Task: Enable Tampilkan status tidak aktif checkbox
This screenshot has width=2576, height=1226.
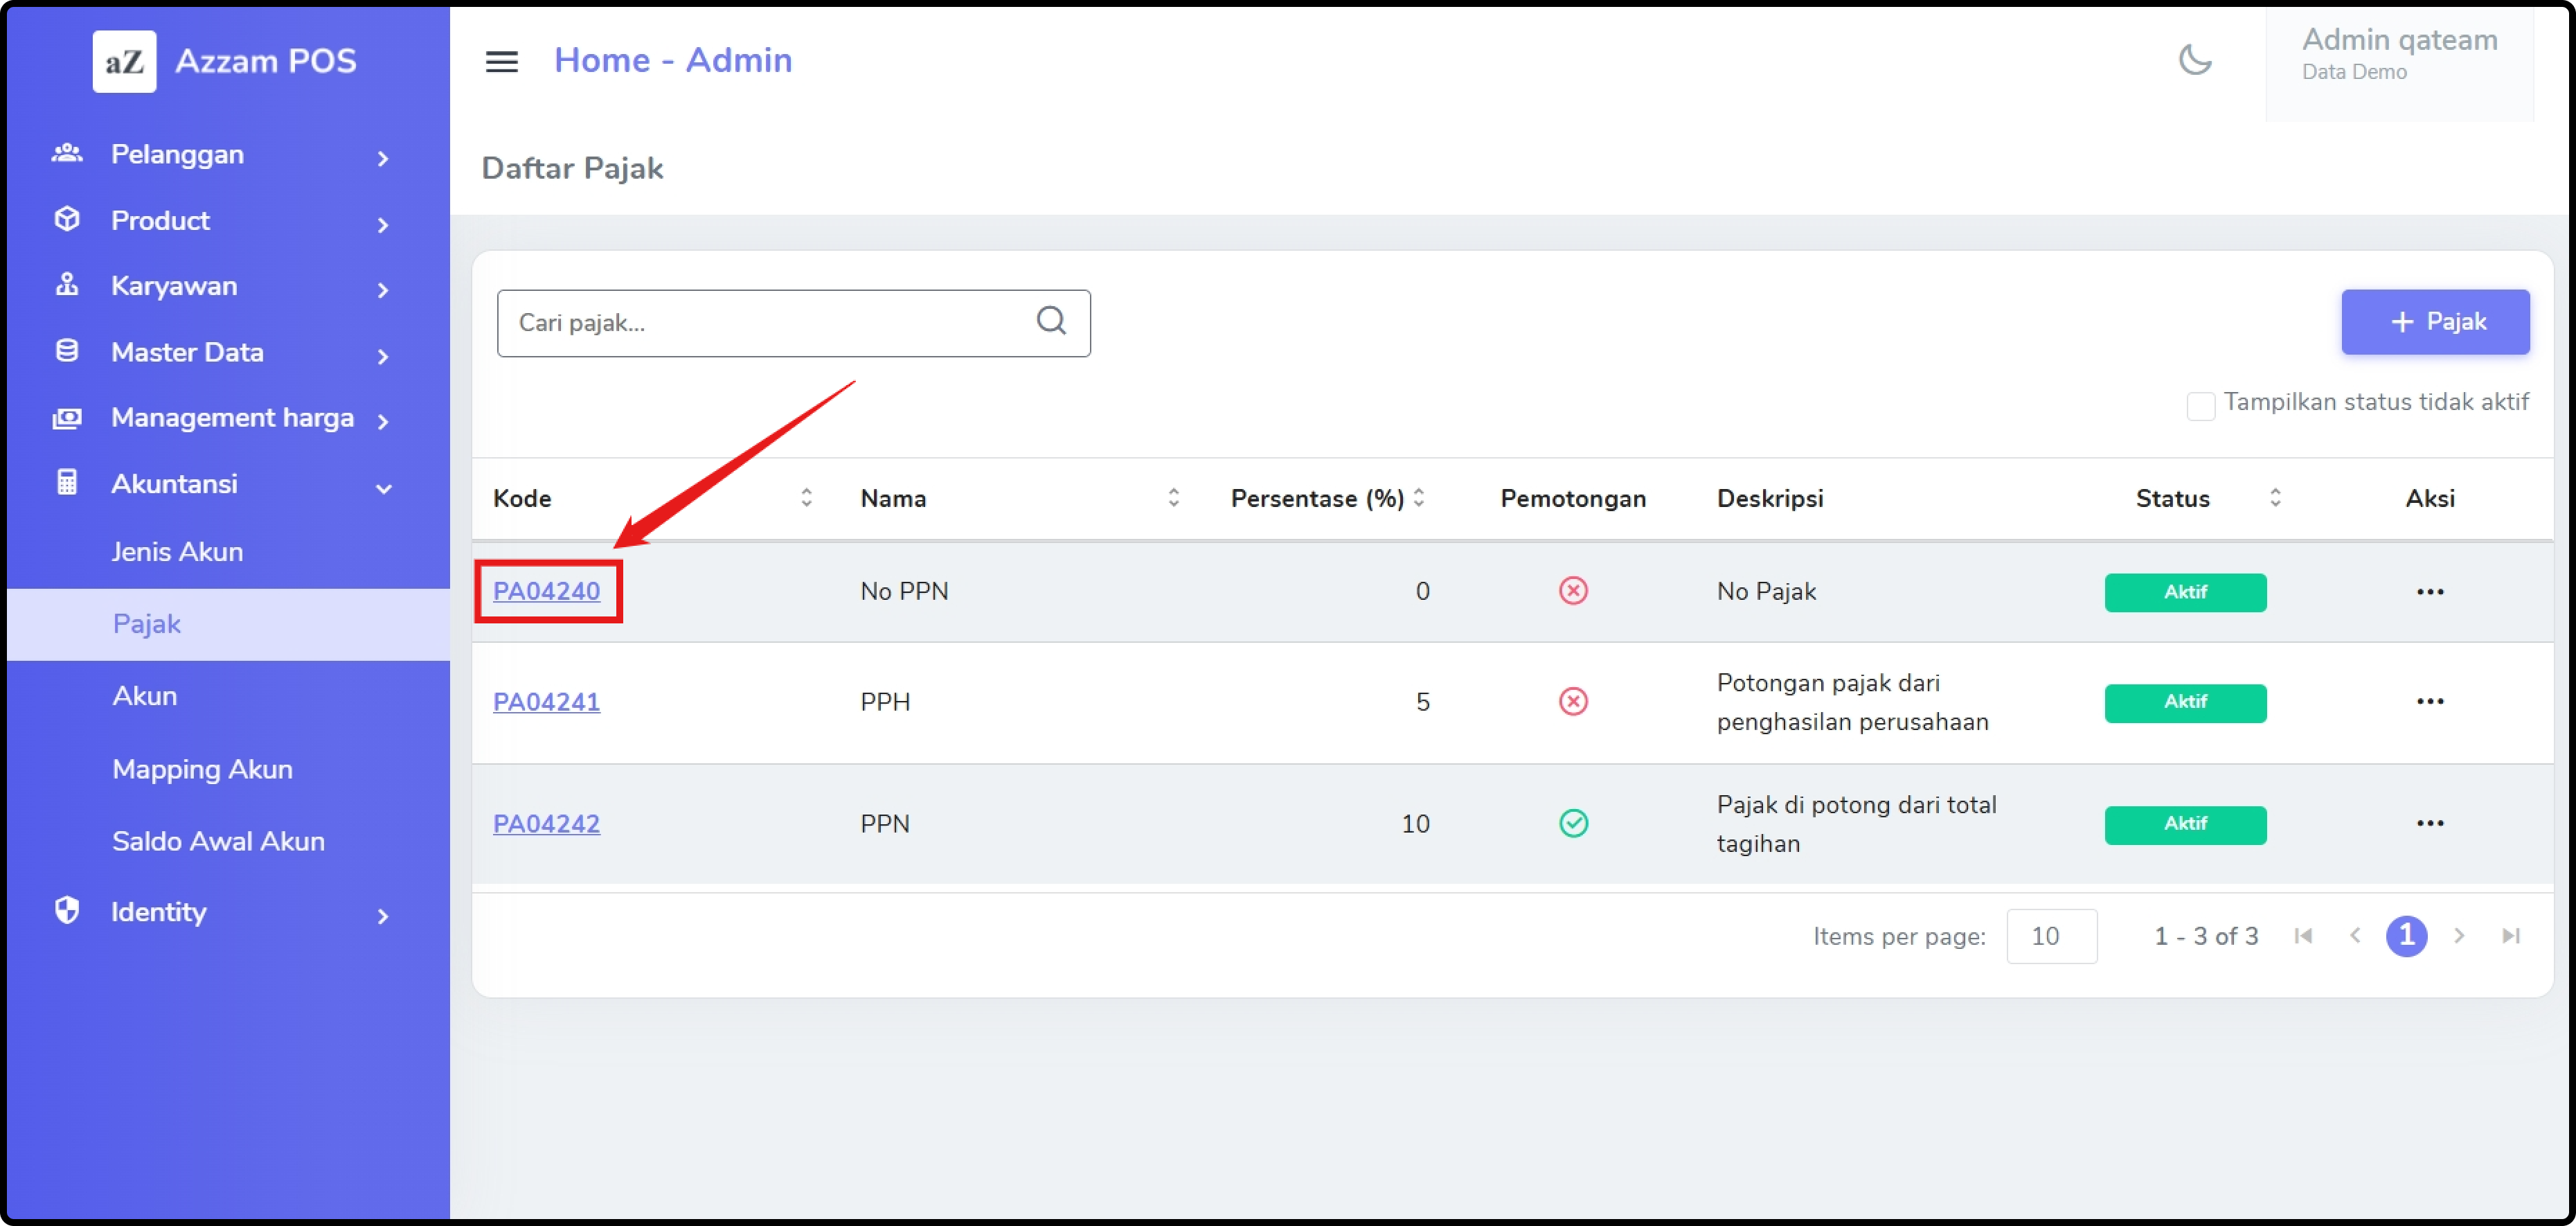Action: tap(2200, 405)
